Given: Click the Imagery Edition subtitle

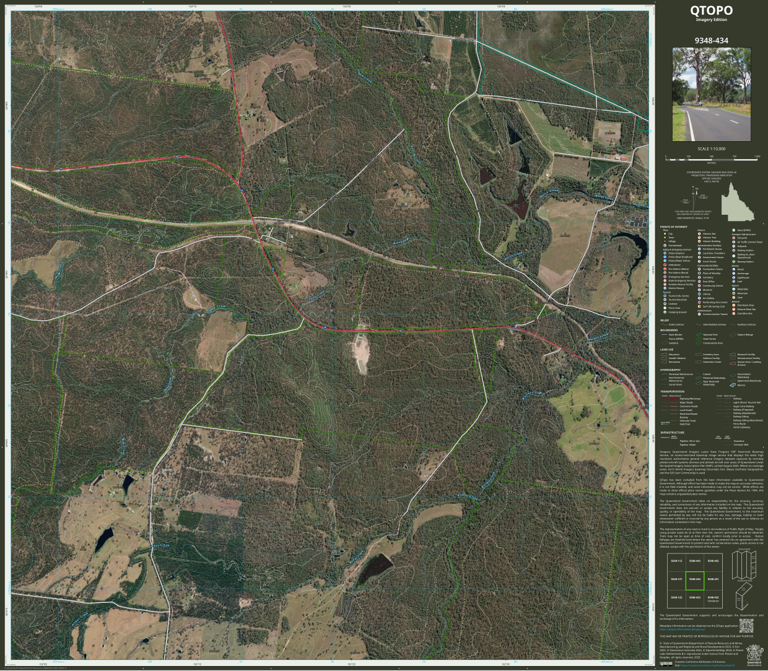Looking at the screenshot, I should [x=711, y=20].
